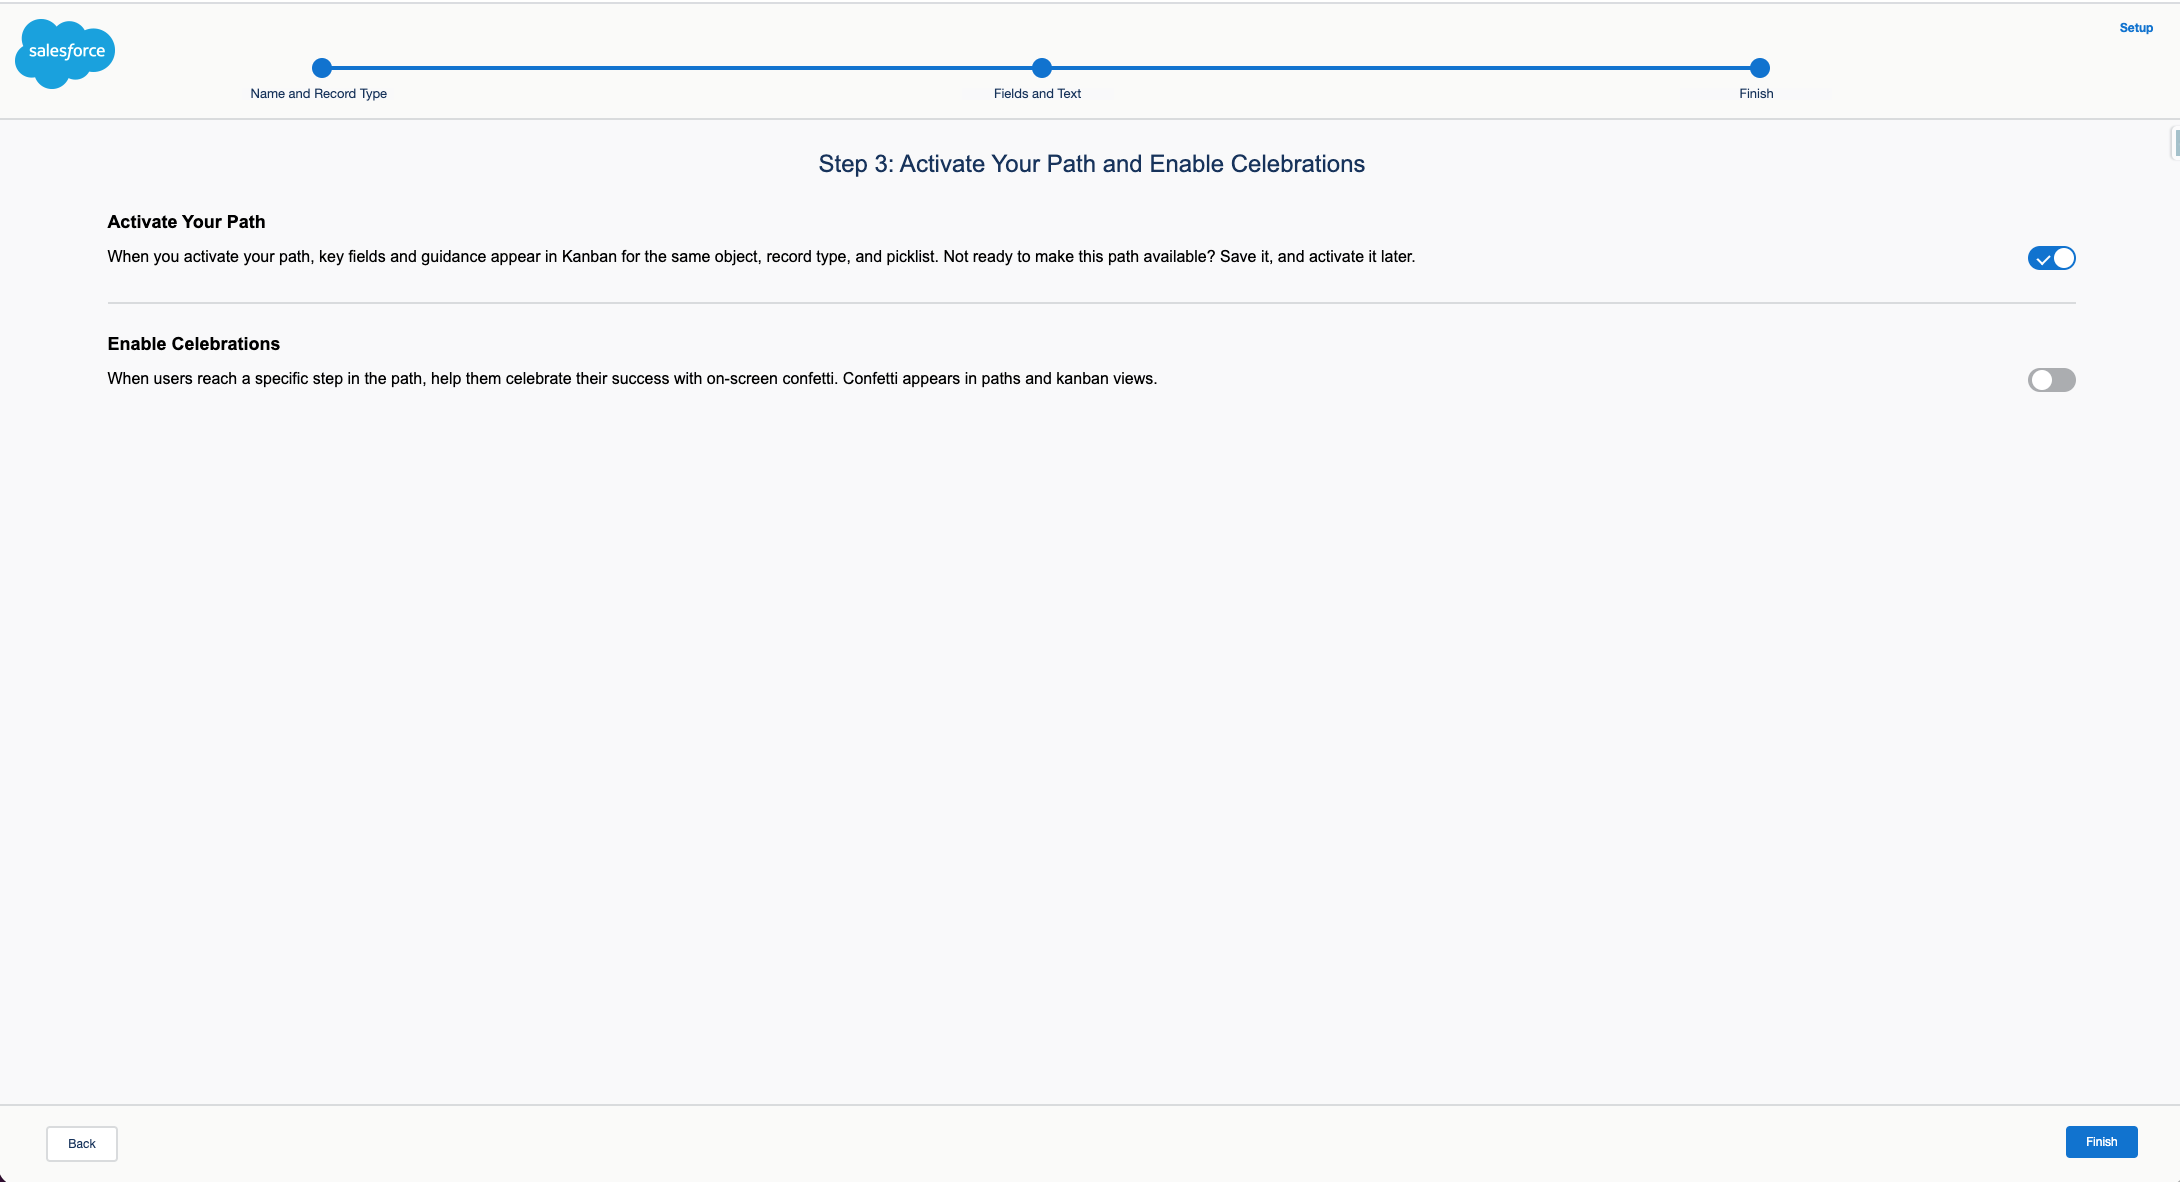This screenshot has height=1182, width=2180.
Task: Click the Finish step dot in progress bar
Action: pyautogui.click(x=1759, y=68)
